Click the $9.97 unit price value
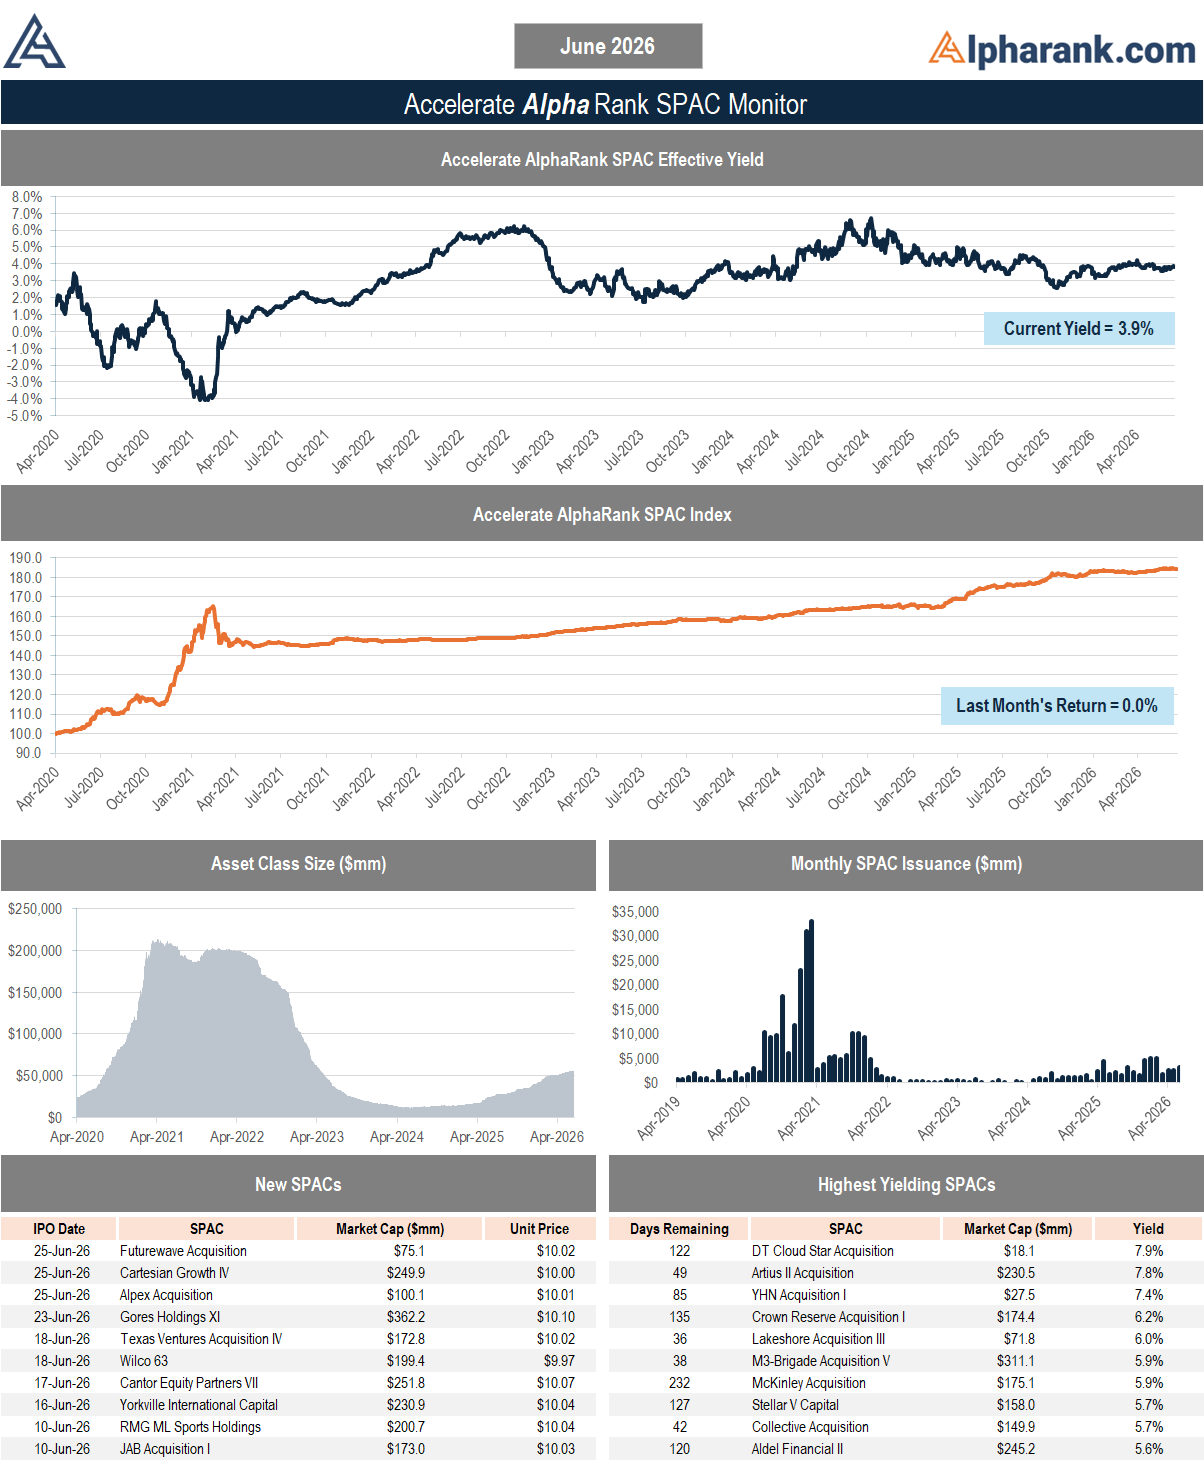Screen dimensions: 1204x1460 click(x=559, y=1361)
